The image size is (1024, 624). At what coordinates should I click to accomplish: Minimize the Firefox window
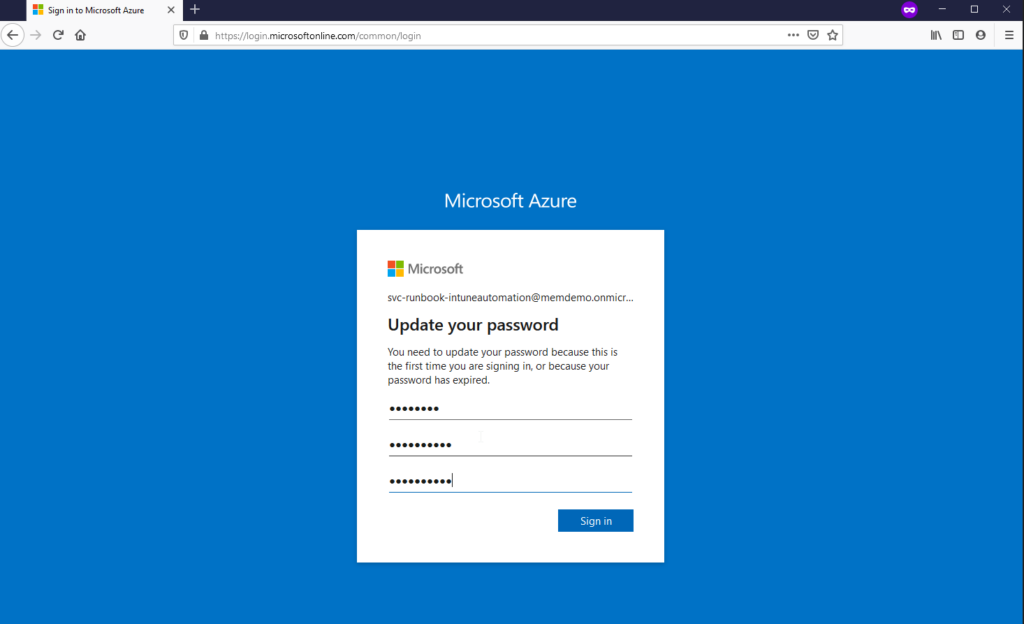point(942,10)
